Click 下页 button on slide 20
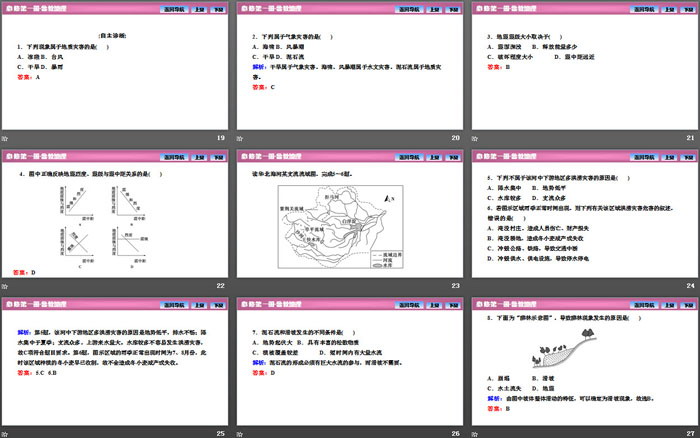 [x=454, y=9]
